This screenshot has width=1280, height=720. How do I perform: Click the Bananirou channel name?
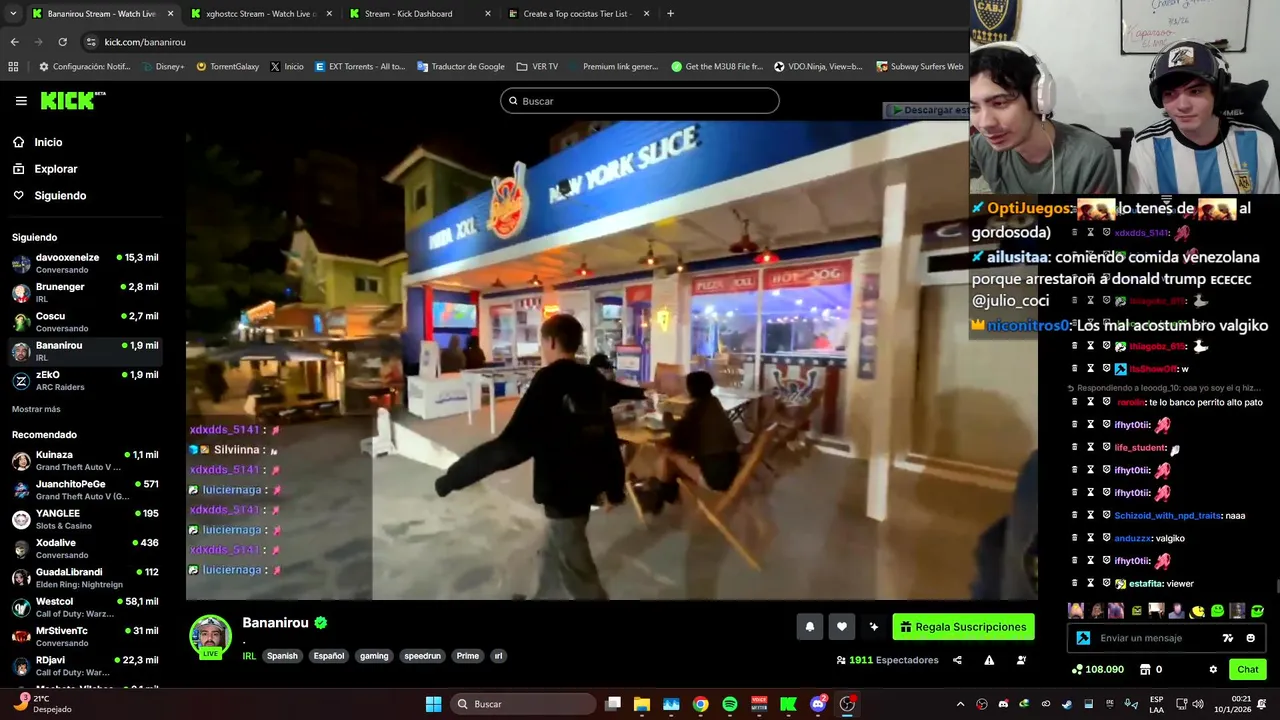[x=275, y=622]
